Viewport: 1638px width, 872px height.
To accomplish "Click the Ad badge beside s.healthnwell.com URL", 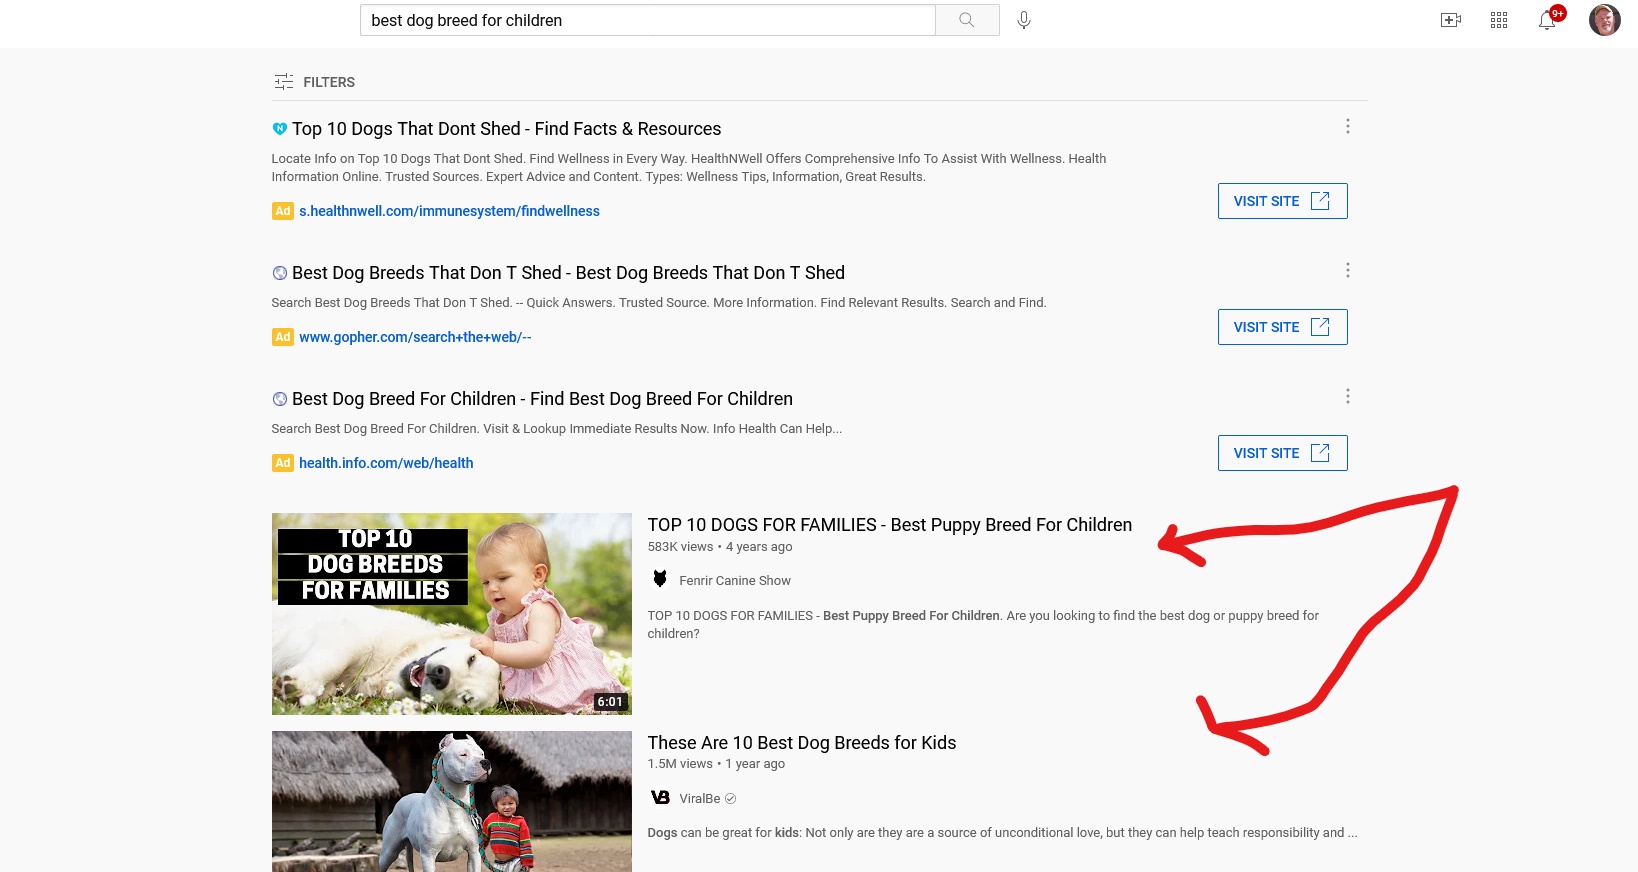I will click(283, 211).
